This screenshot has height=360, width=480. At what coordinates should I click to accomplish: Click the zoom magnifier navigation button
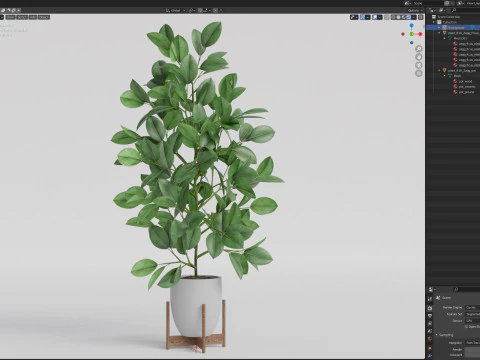pos(419,49)
